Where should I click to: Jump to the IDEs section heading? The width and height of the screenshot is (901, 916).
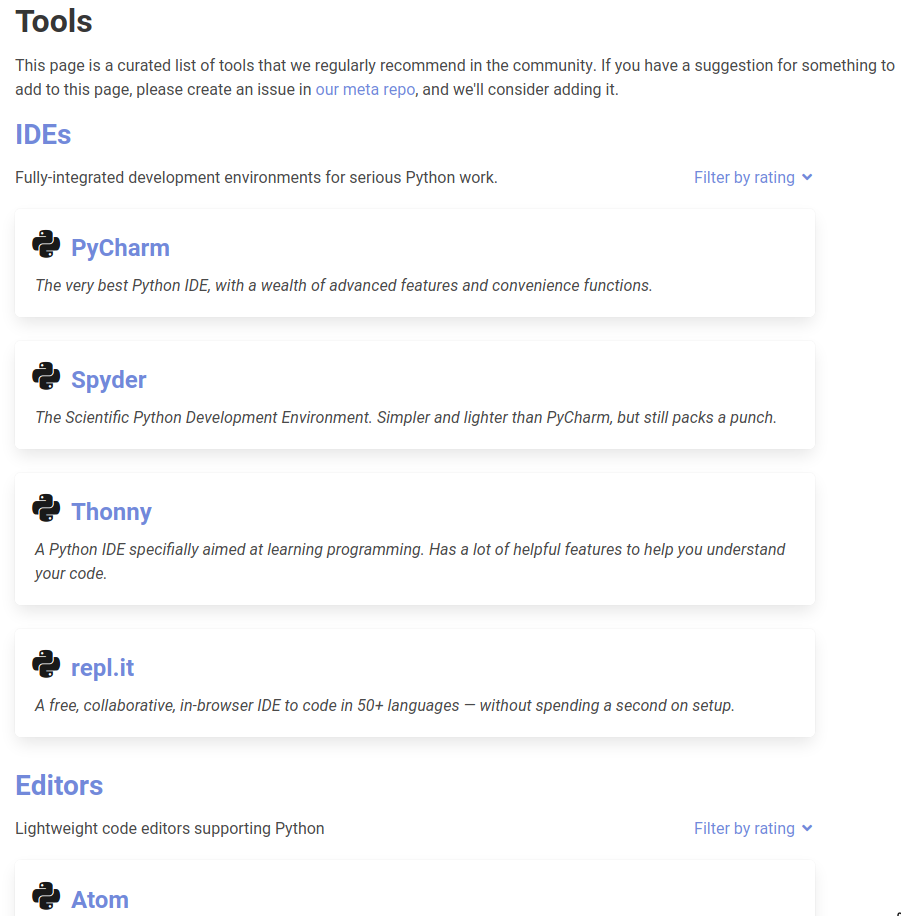tap(43, 135)
